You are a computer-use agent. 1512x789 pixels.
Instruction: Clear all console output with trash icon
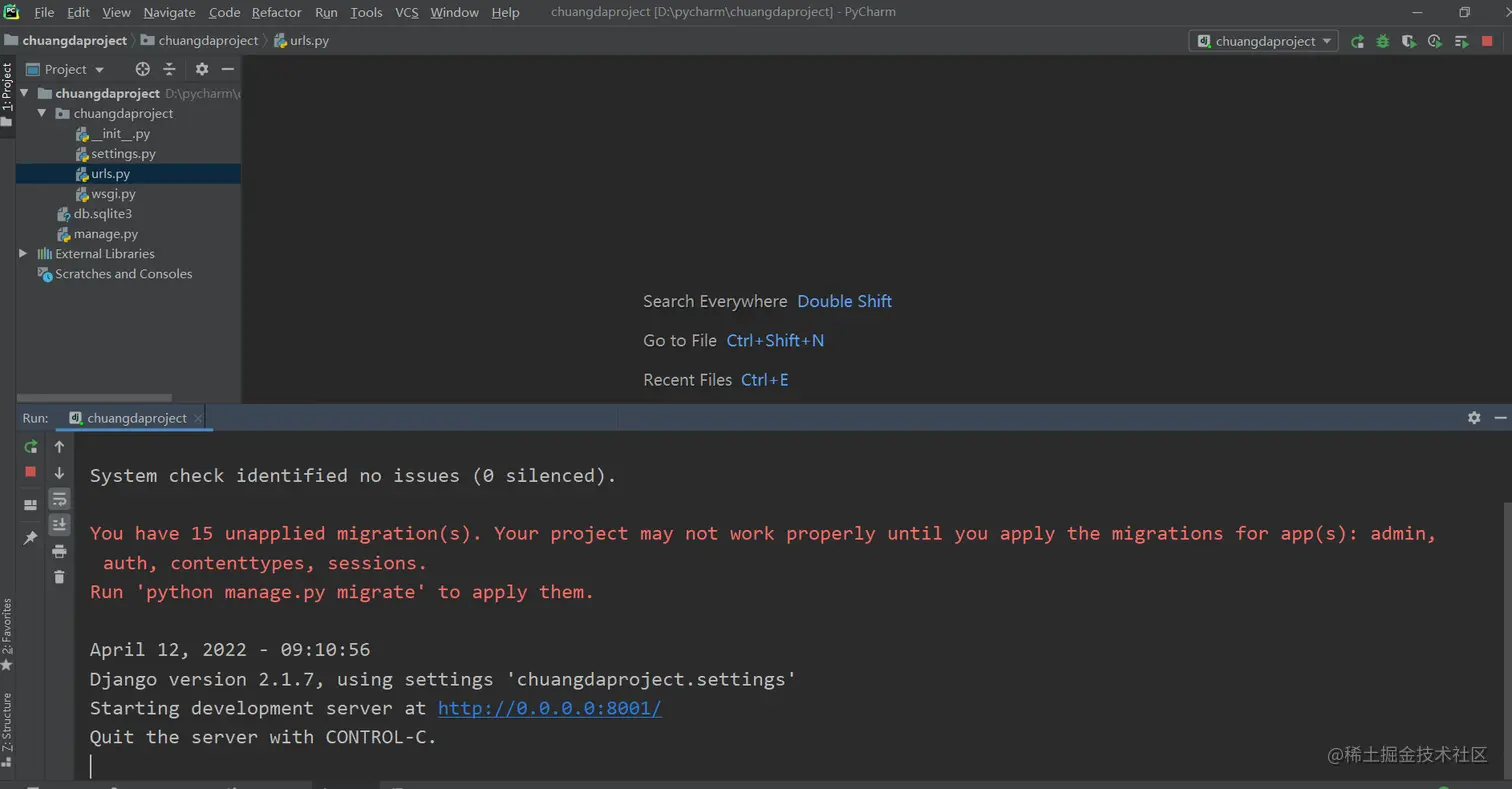coord(59,577)
